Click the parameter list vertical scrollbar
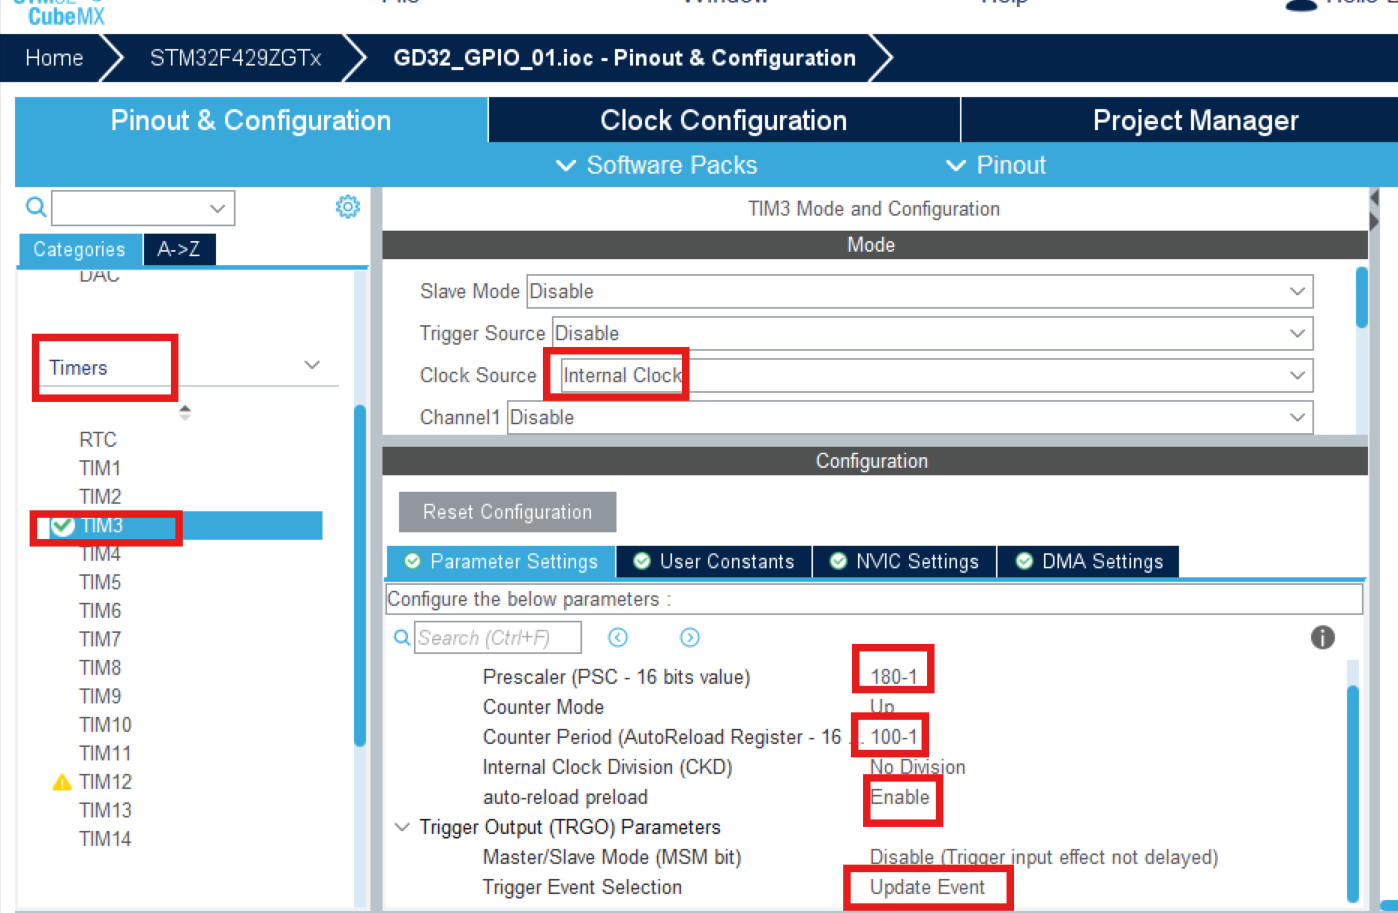The image size is (1398, 913). [x=1353, y=793]
